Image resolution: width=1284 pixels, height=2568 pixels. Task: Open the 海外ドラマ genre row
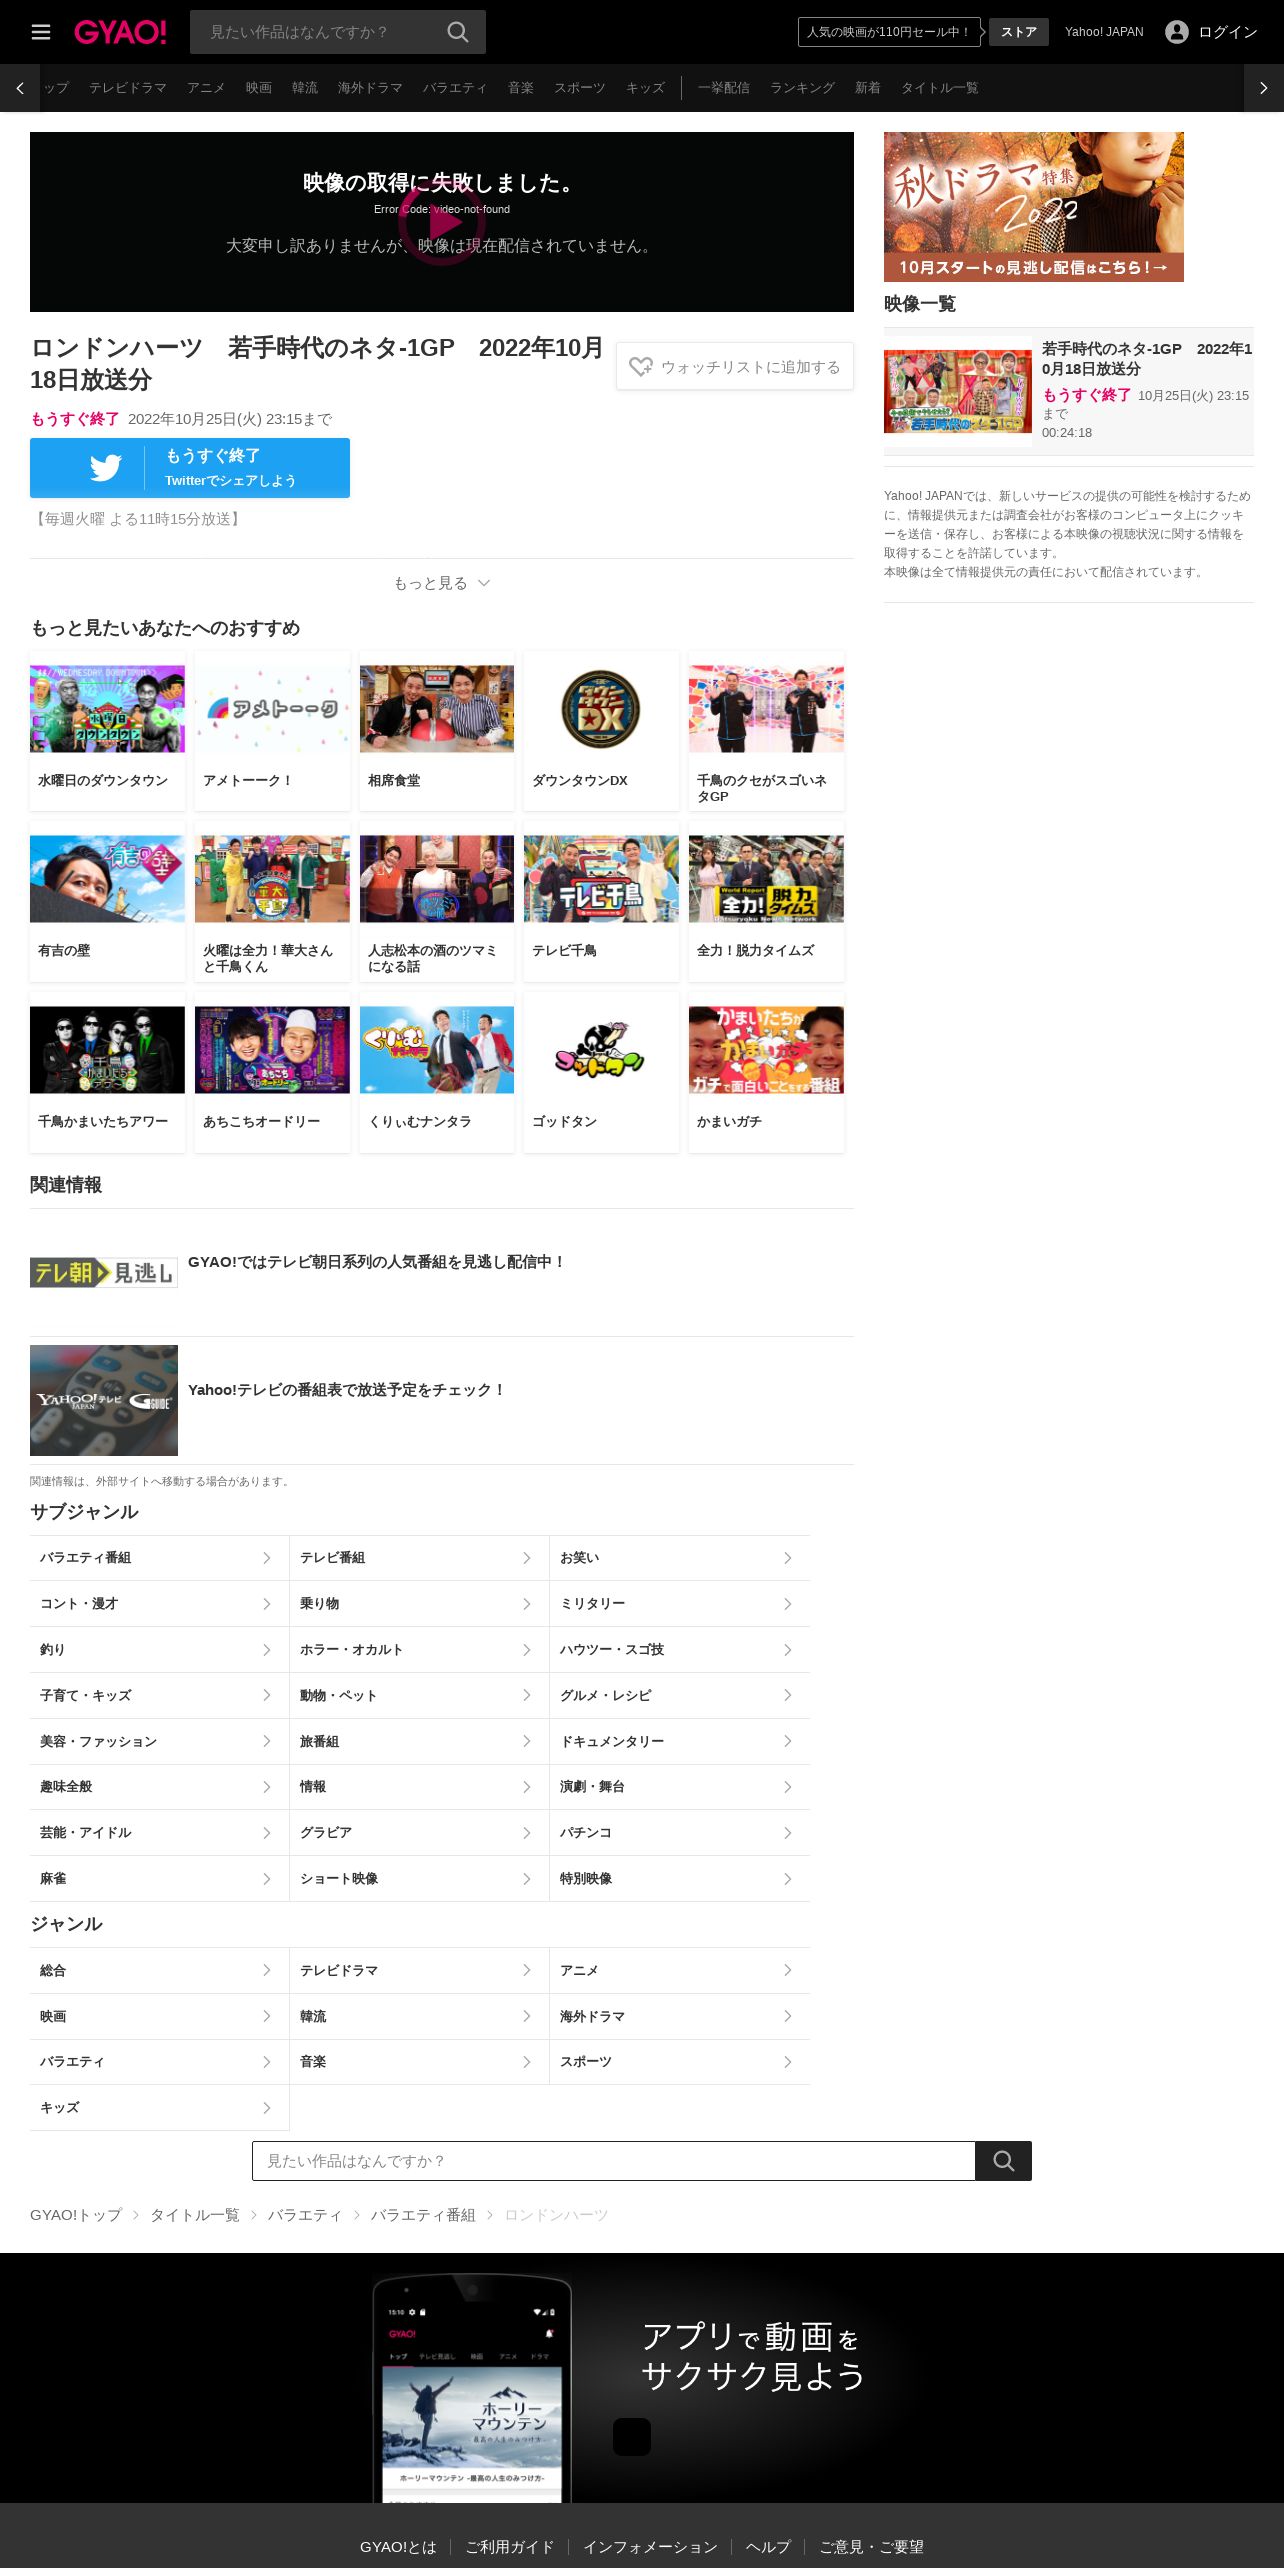point(680,2017)
